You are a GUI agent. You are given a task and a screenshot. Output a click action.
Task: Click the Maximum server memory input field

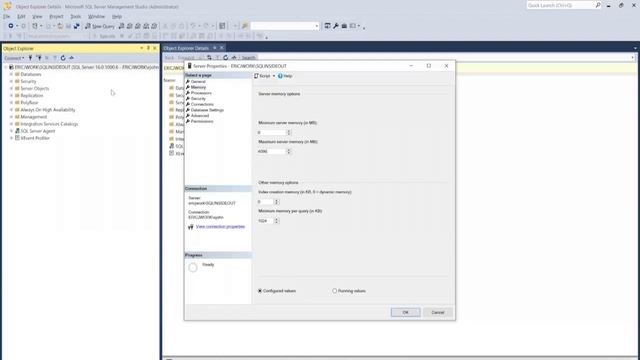(271, 151)
